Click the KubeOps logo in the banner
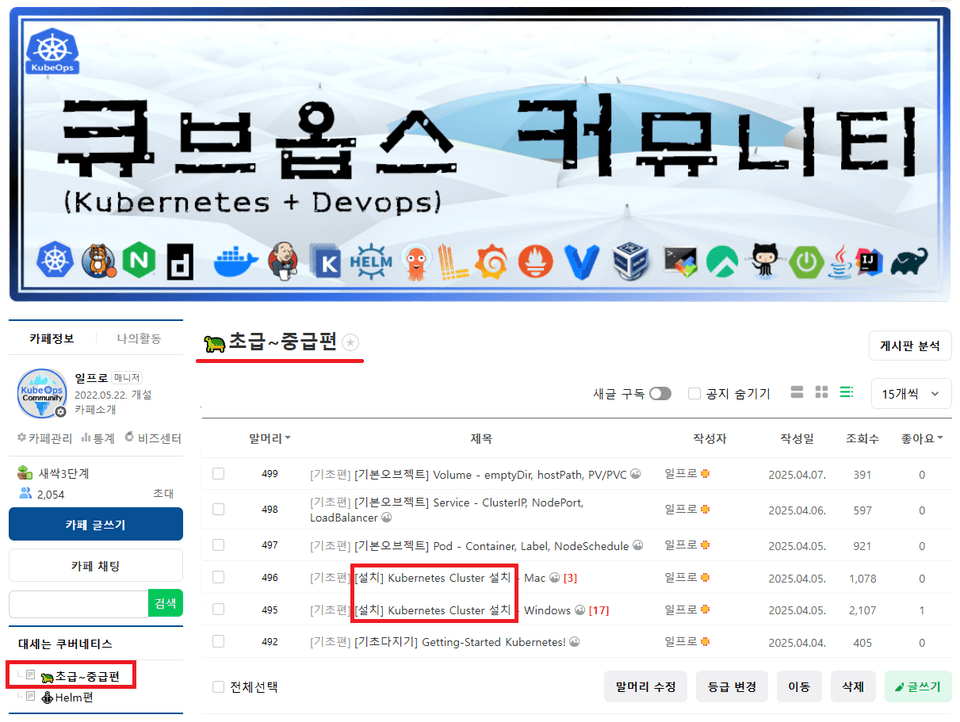Image resolution: width=960 pixels, height=722 pixels. coord(52,51)
